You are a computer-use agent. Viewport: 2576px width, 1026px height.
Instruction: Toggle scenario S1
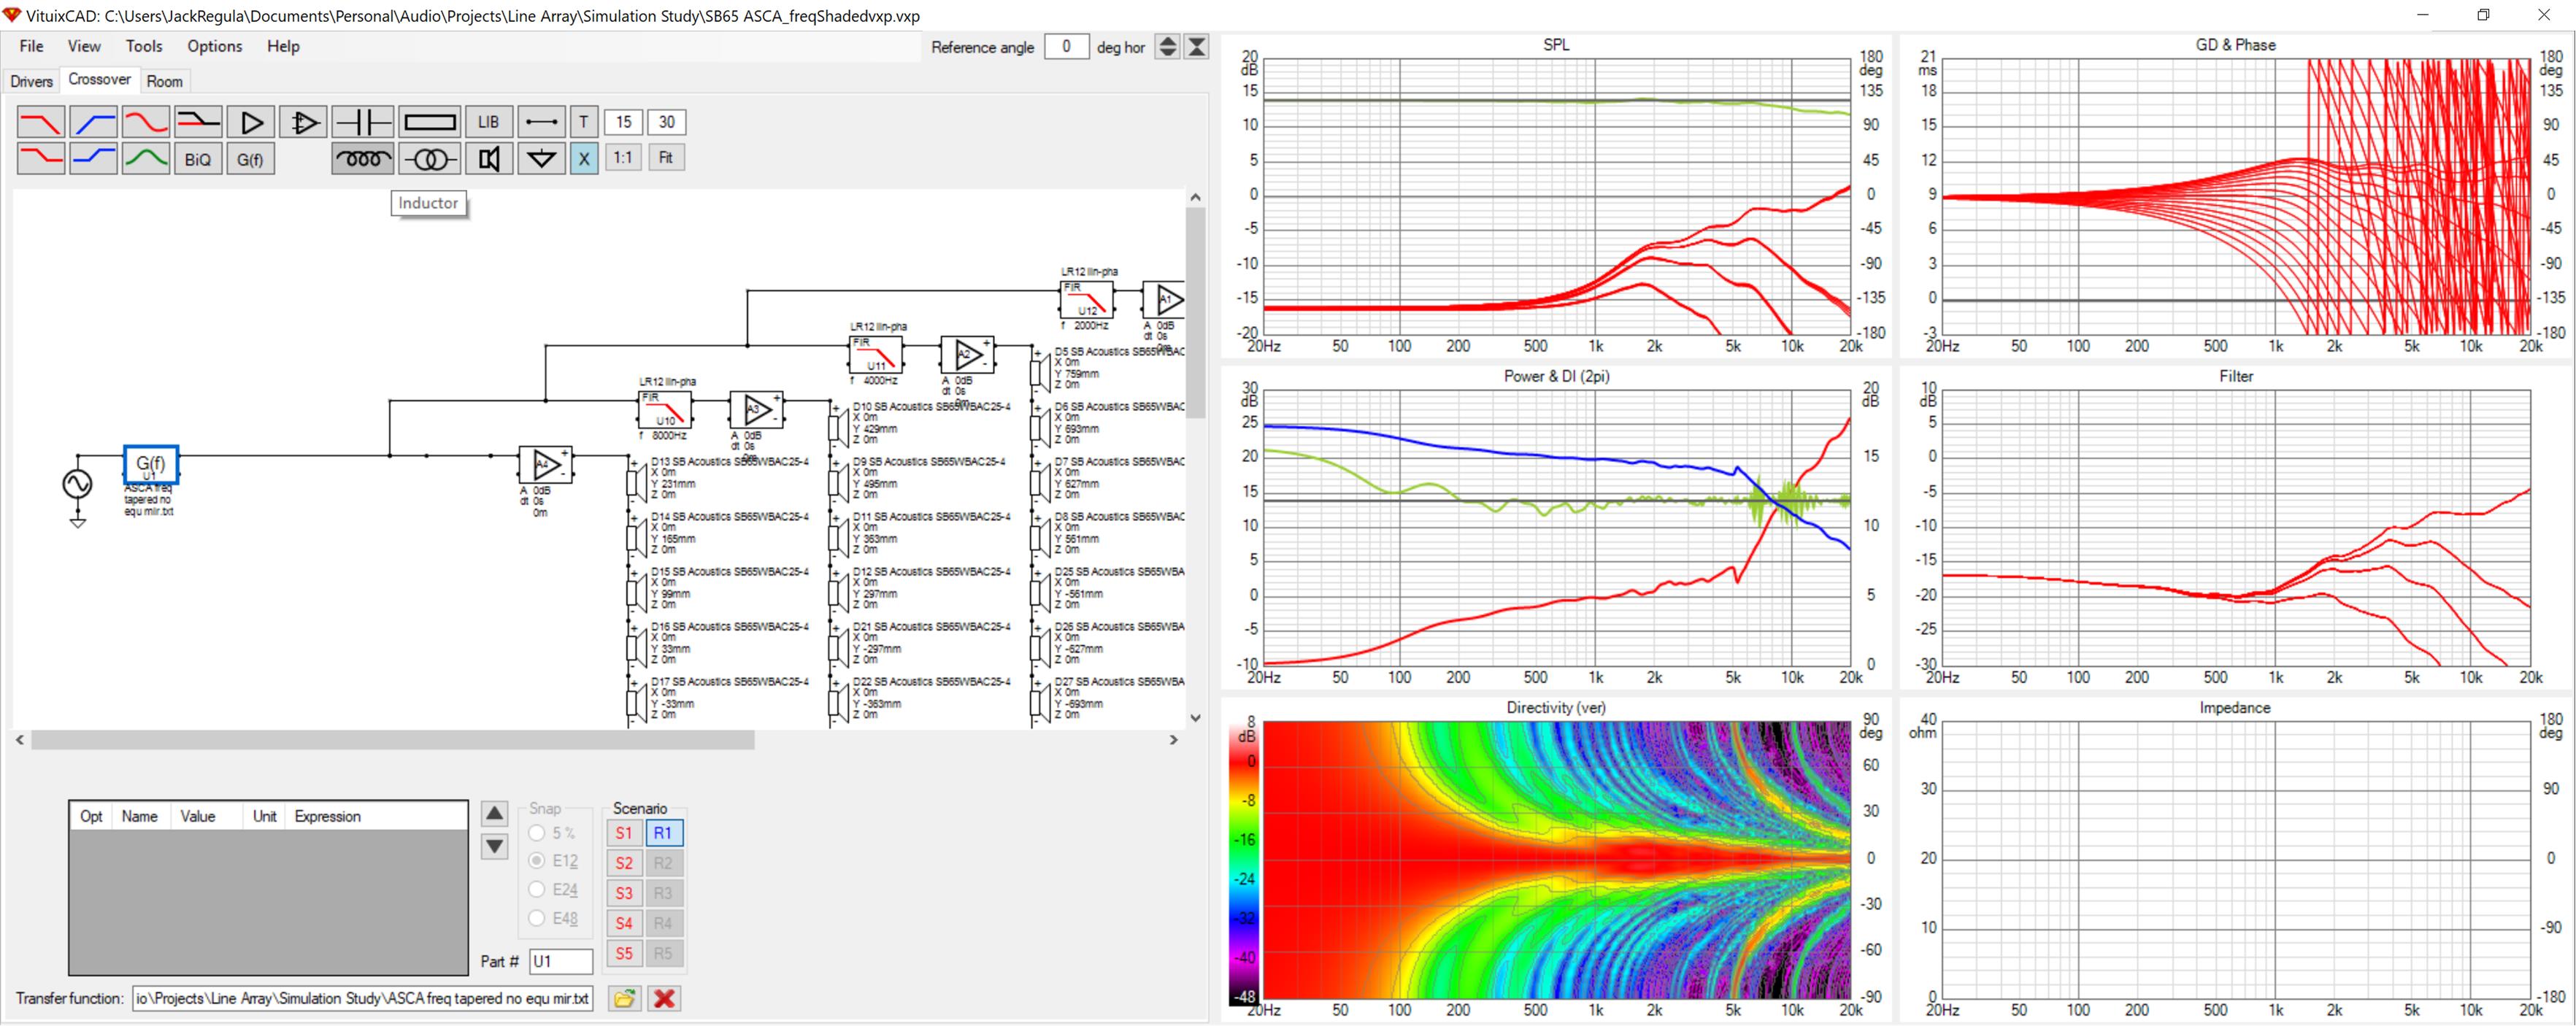[624, 833]
